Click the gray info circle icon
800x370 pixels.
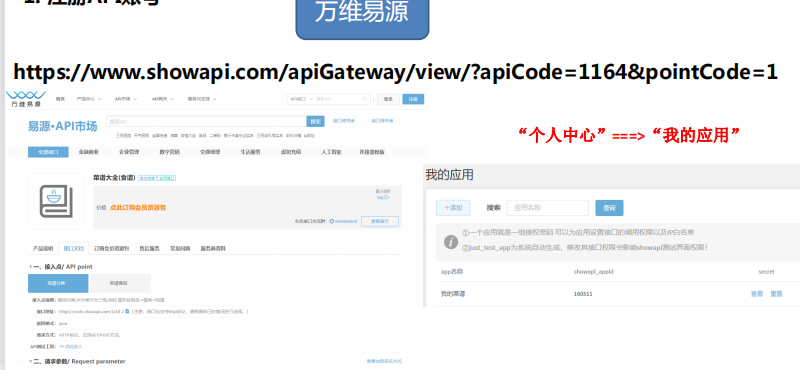pyautogui.click(x=451, y=242)
